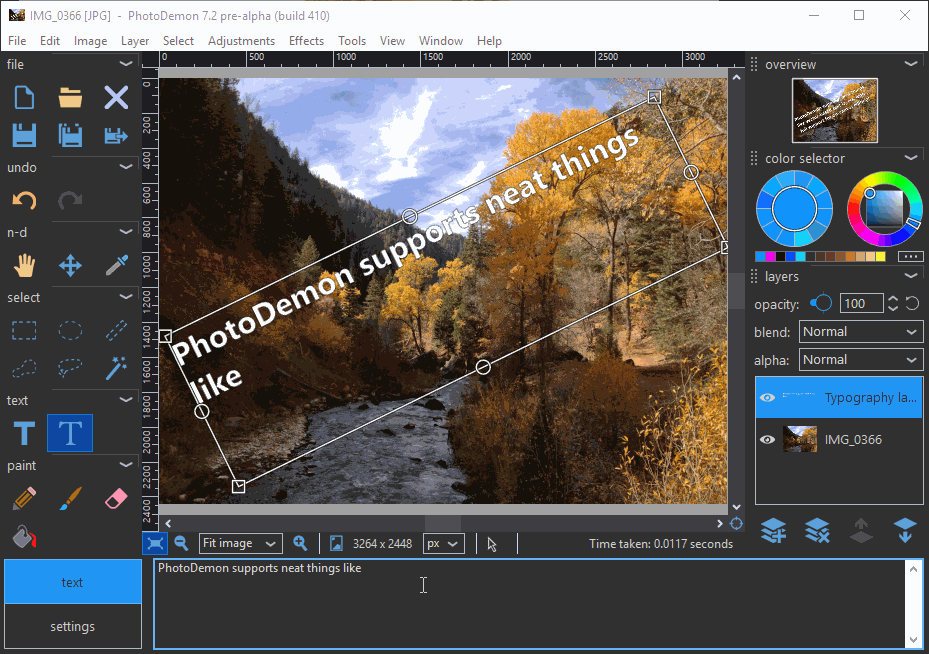Collapse the undo tools section
929x654 pixels.
click(x=126, y=166)
